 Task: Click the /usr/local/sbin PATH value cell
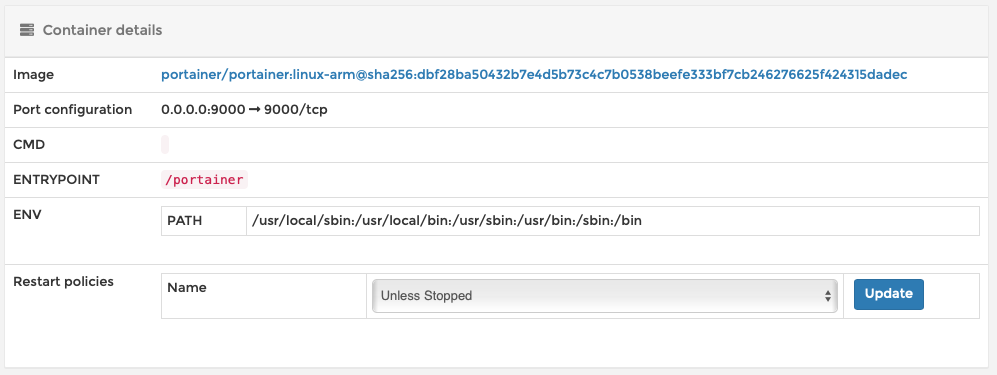pos(613,221)
